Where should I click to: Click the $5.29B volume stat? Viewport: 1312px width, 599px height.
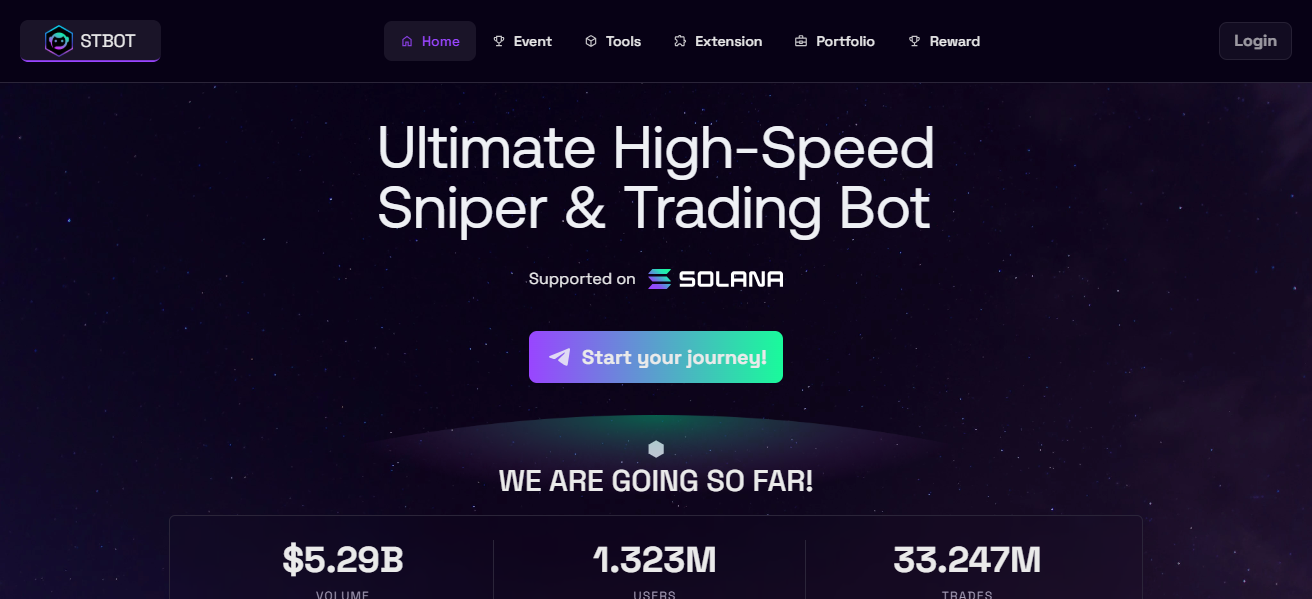(343, 560)
